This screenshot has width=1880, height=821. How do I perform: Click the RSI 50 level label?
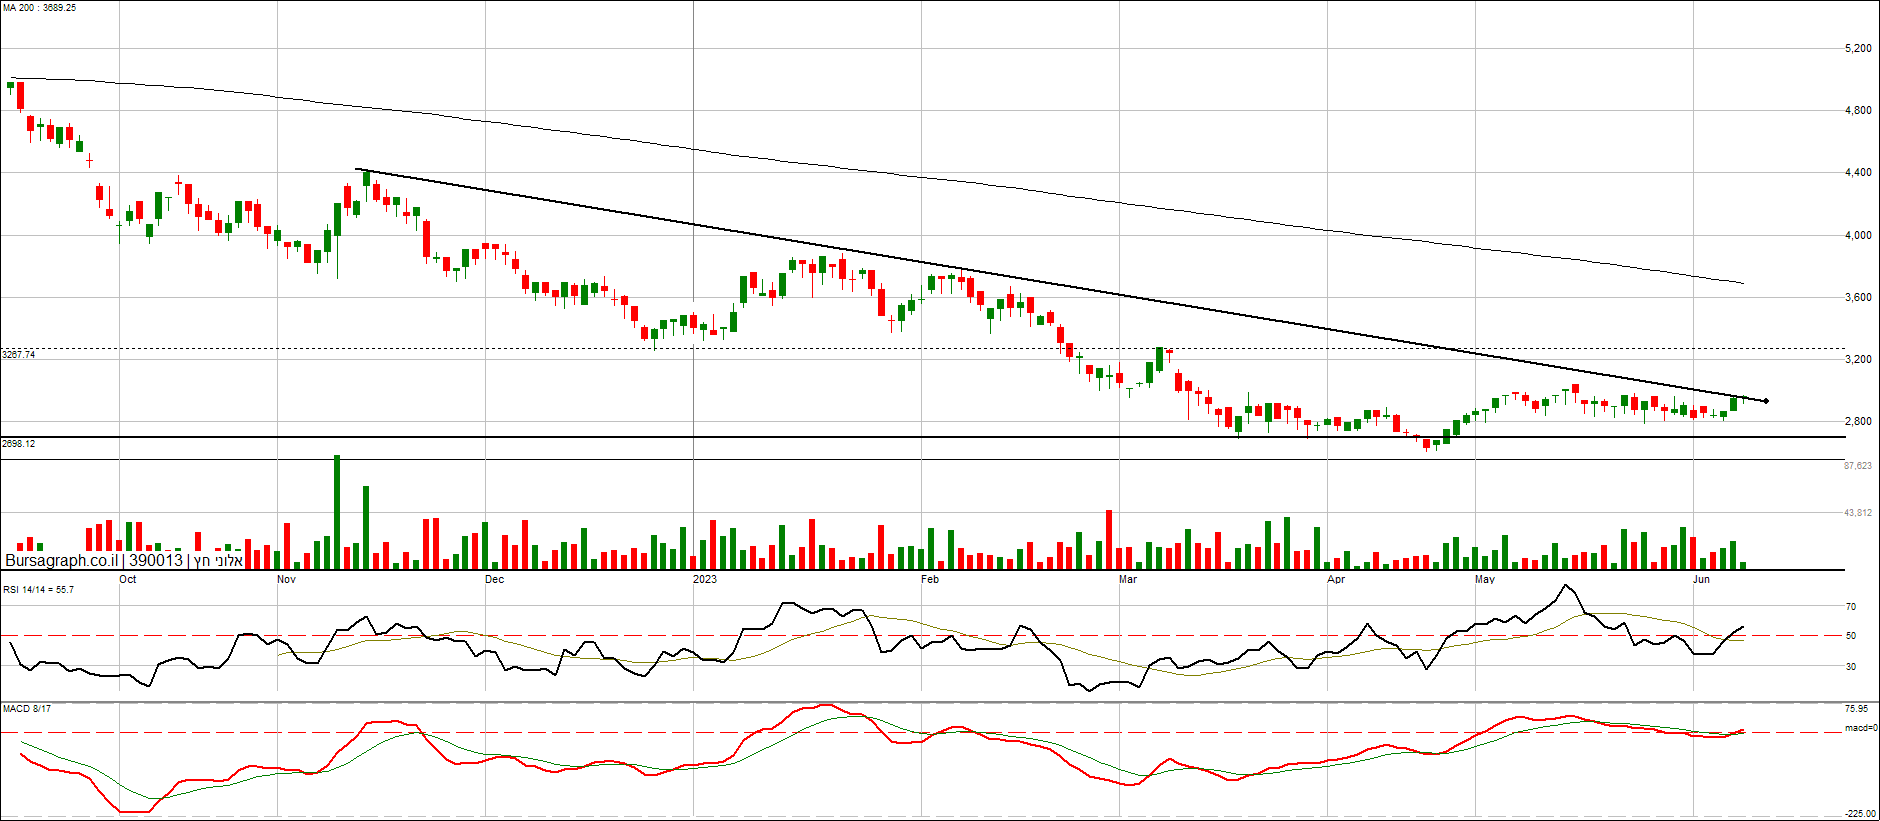[1851, 635]
